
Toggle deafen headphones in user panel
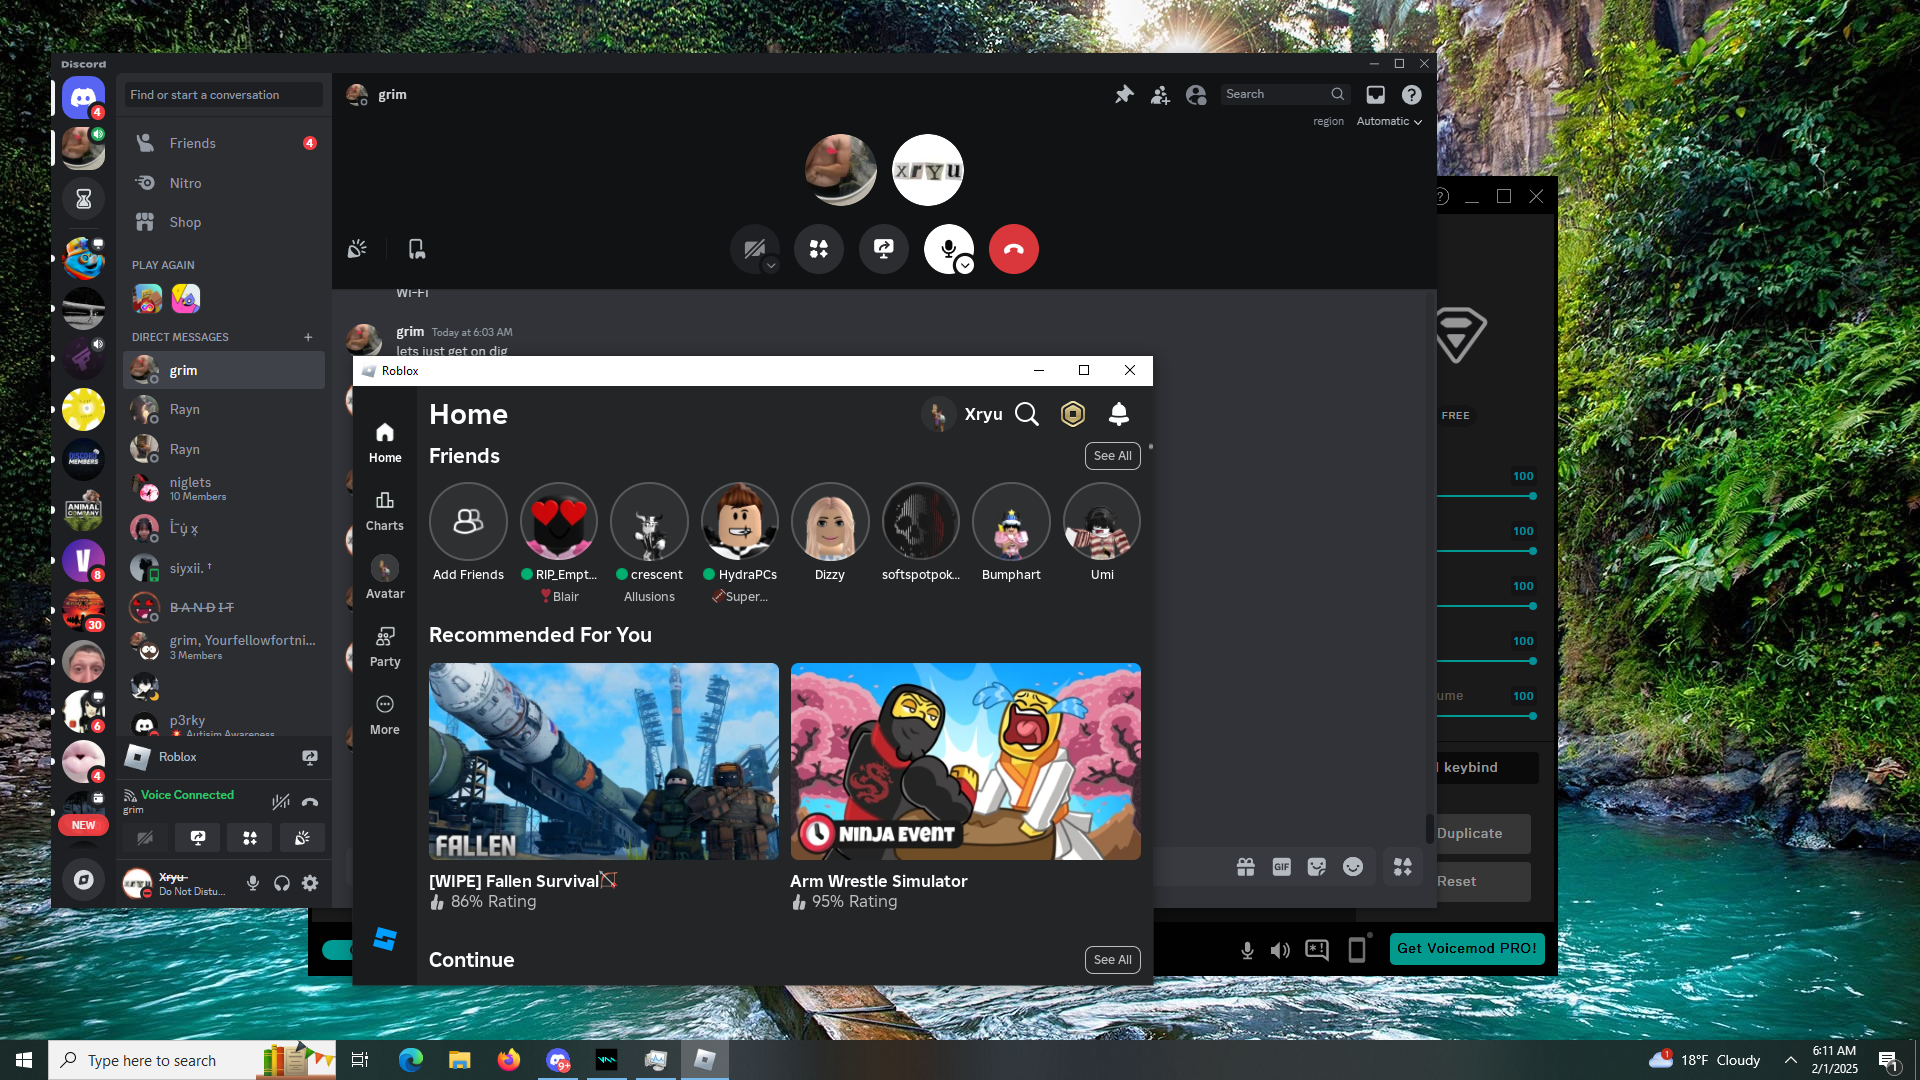(282, 883)
